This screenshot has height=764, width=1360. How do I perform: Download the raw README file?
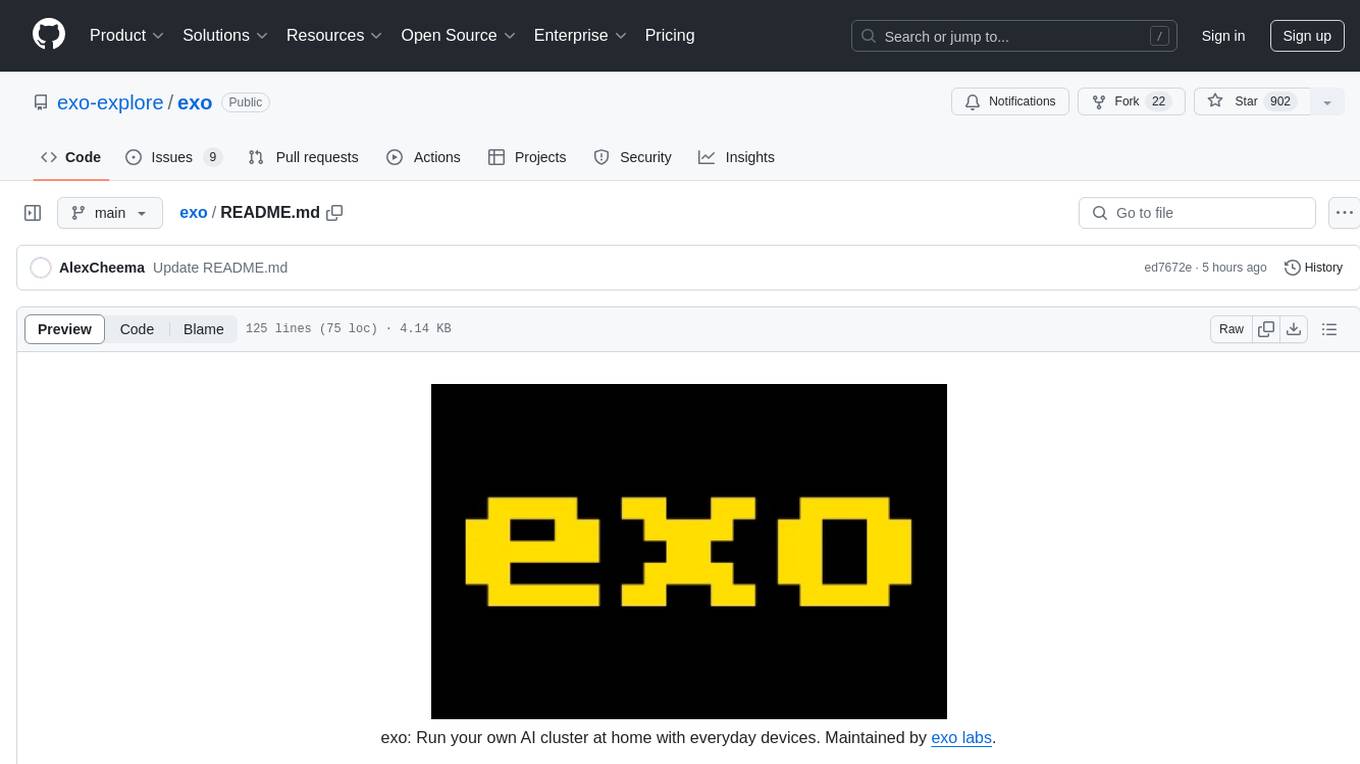pos(1294,329)
